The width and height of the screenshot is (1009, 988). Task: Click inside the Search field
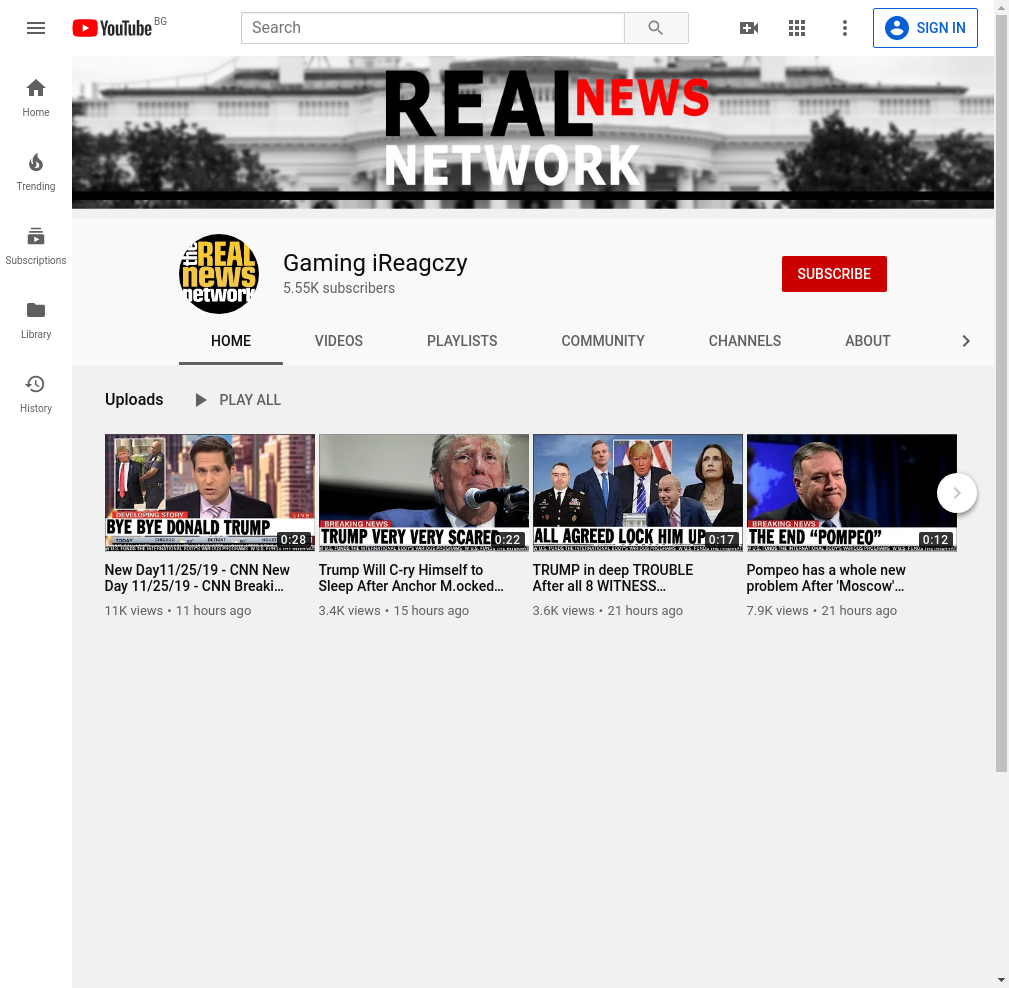tap(433, 28)
